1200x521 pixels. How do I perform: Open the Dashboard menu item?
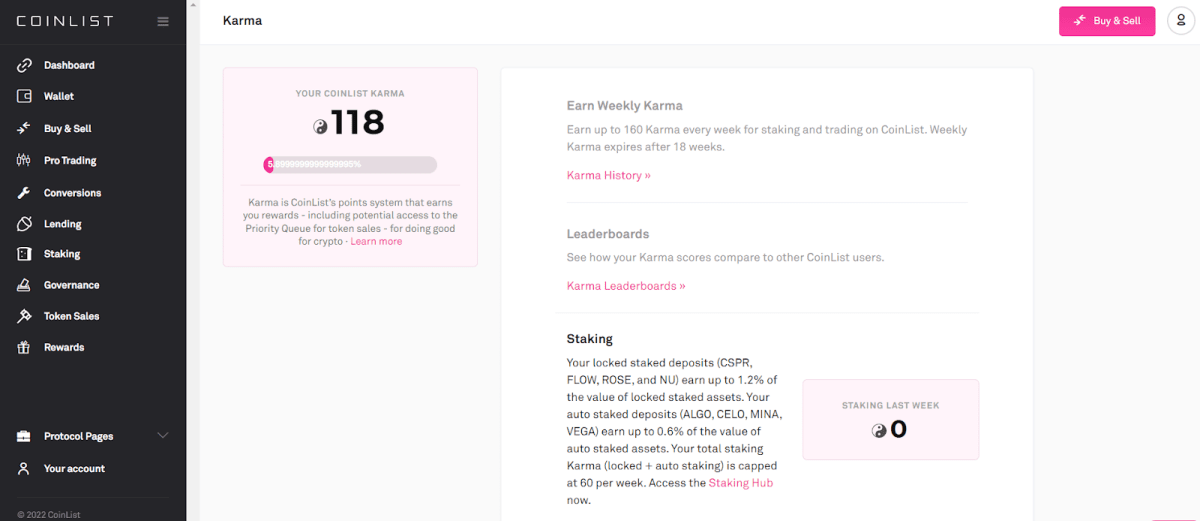pyautogui.click(x=69, y=65)
